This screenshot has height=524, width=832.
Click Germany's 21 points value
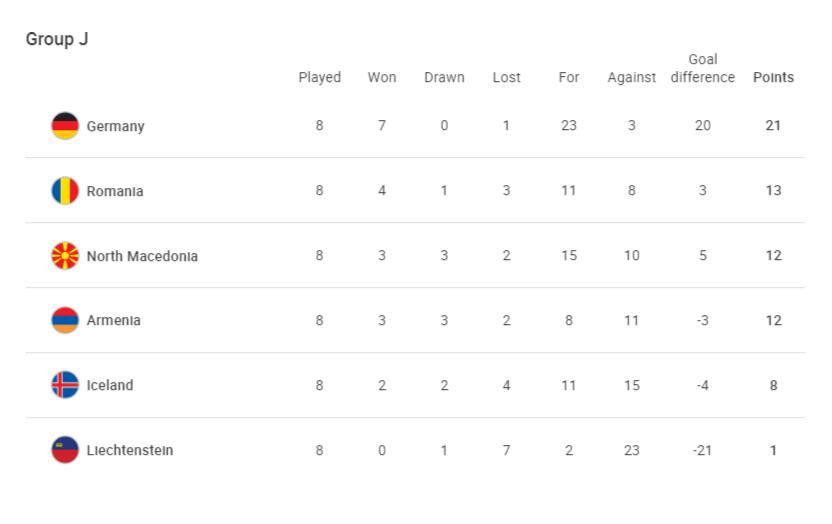773,126
